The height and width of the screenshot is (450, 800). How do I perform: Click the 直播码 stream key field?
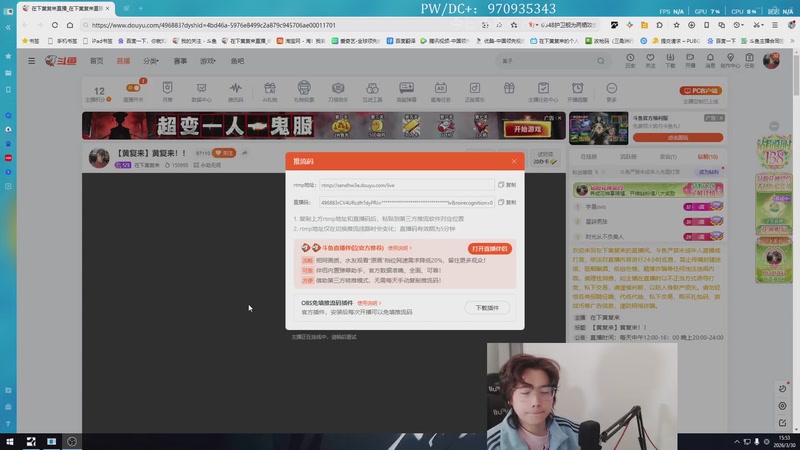(x=407, y=203)
